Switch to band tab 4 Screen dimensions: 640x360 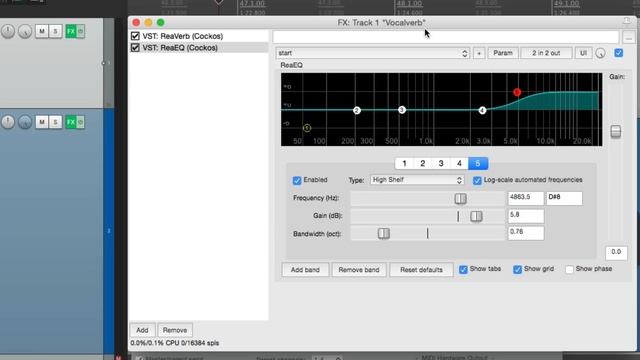pyautogui.click(x=459, y=163)
